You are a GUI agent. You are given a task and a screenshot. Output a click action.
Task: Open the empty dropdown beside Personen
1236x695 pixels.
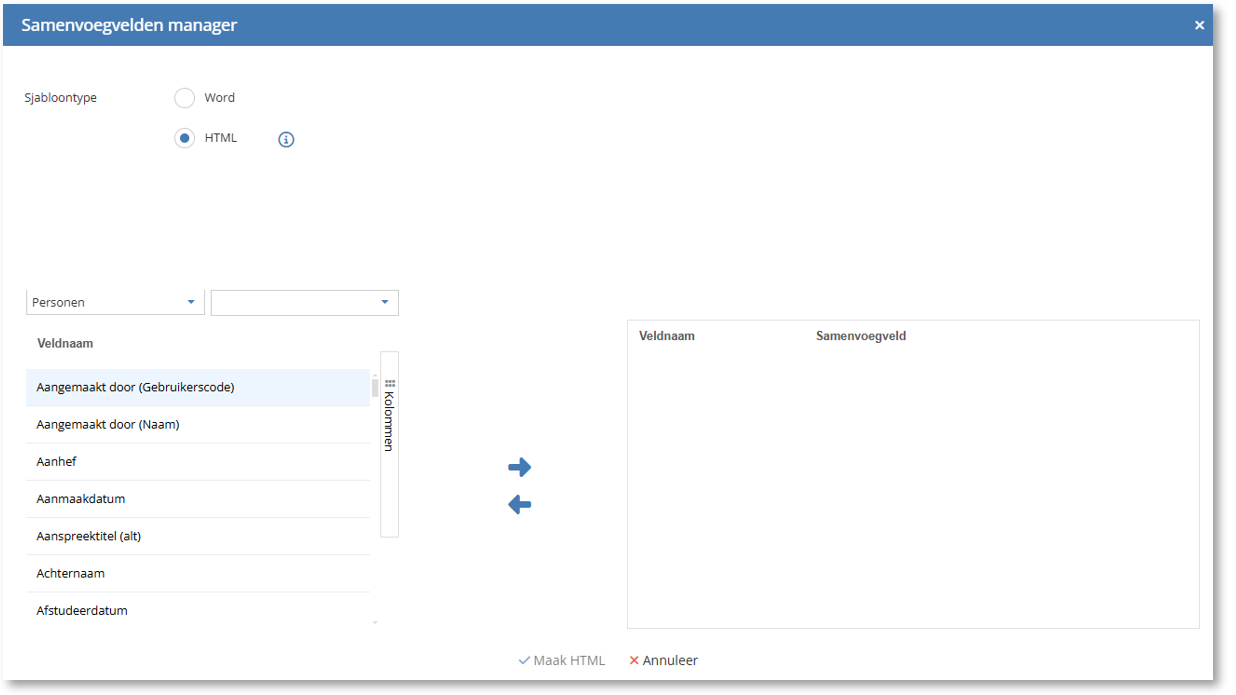pyautogui.click(x=305, y=302)
